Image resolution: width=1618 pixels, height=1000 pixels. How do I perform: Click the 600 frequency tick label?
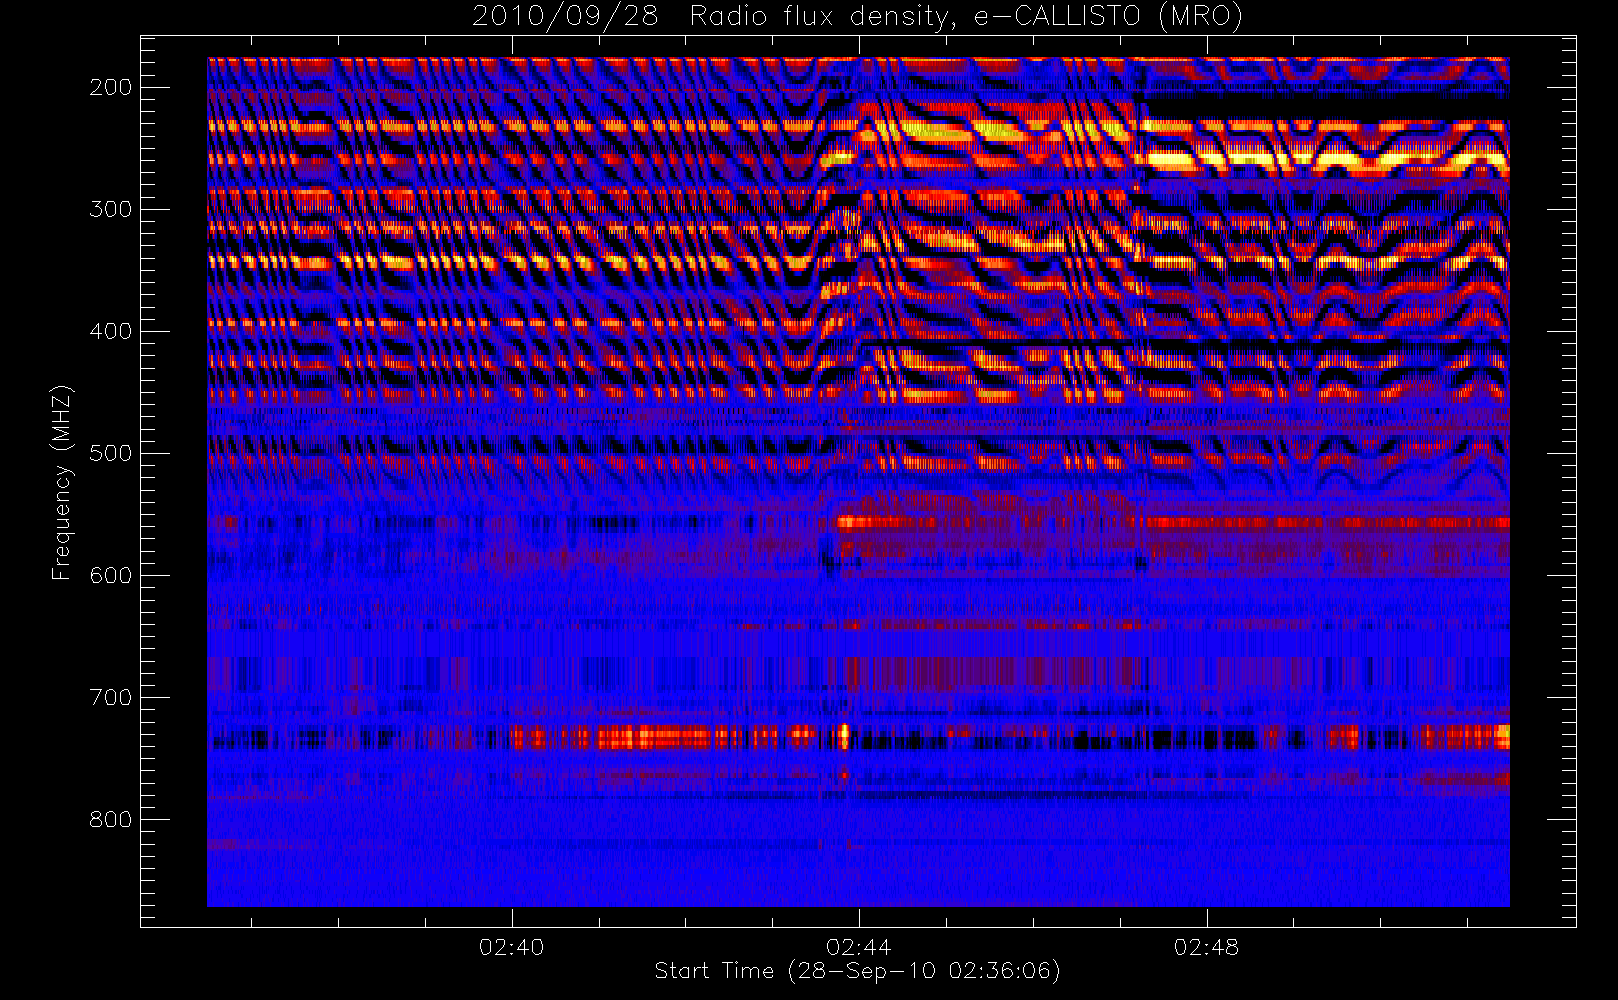coord(111,575)
